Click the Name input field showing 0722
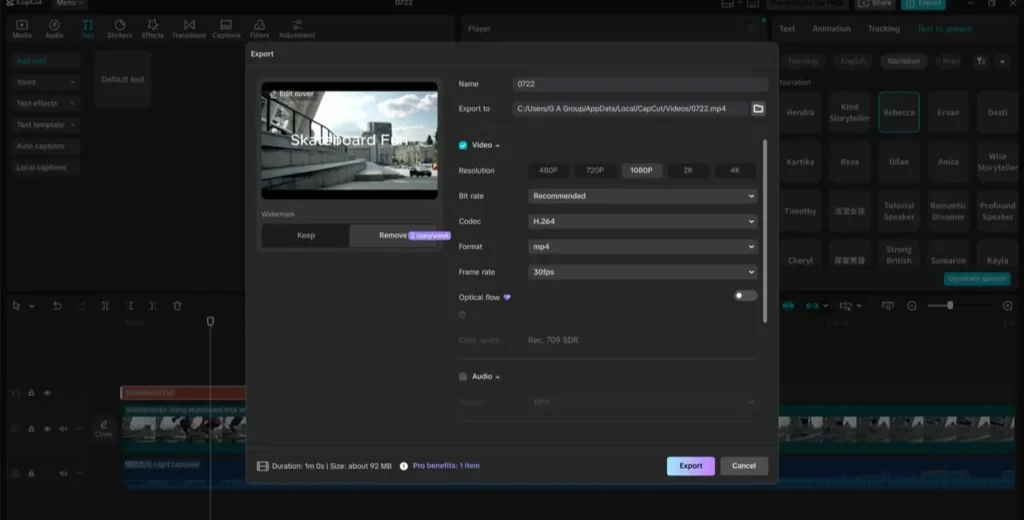1024x520 pixels. (x=640, y=84)
